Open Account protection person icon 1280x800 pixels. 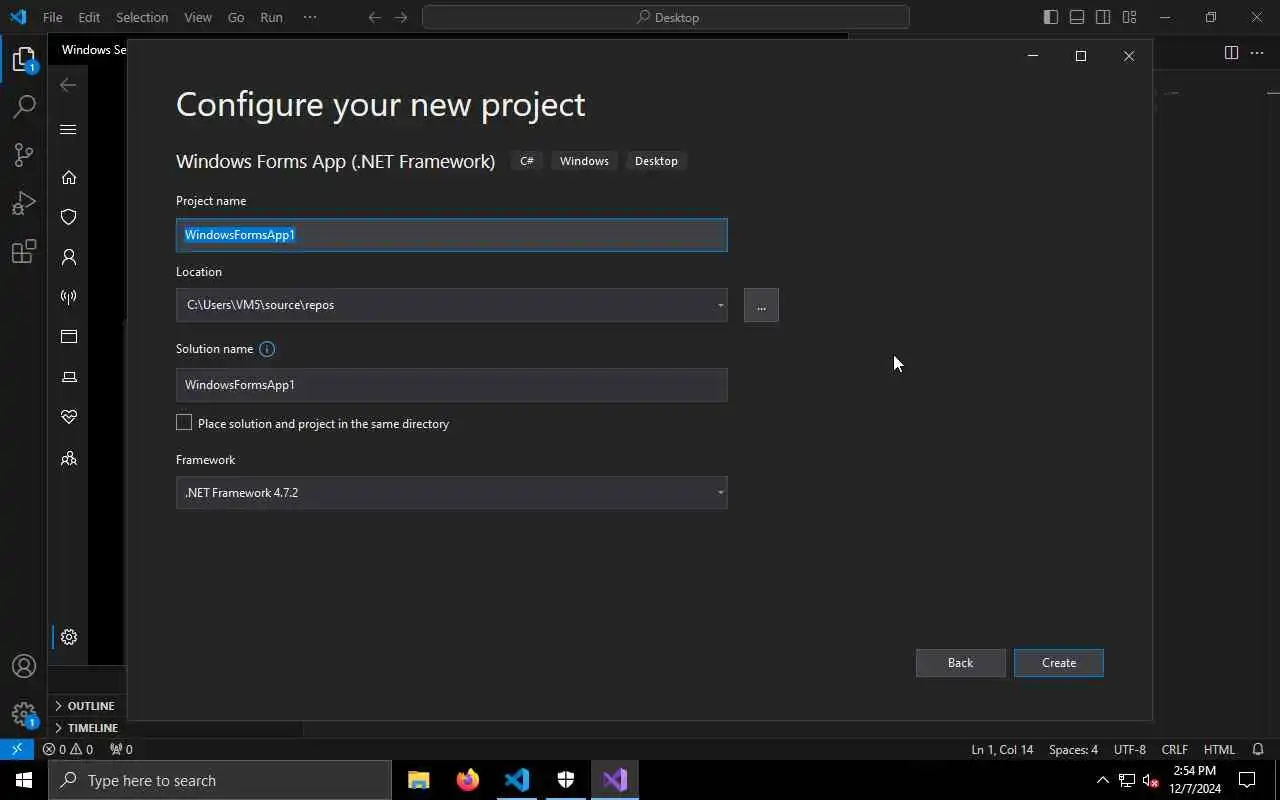(69, 257)
